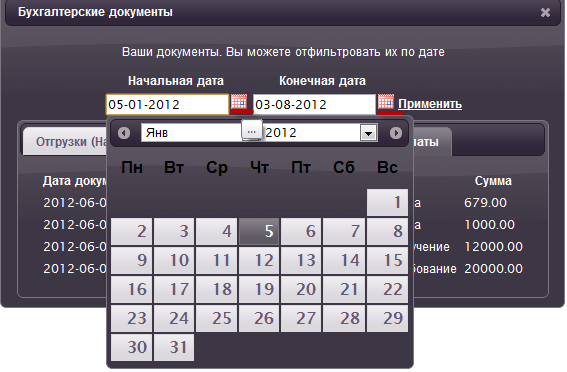The height and width of the screenshot is (372, 567).
Task: Select day 23 in the calendar
Action: click(x=131, y=318)
